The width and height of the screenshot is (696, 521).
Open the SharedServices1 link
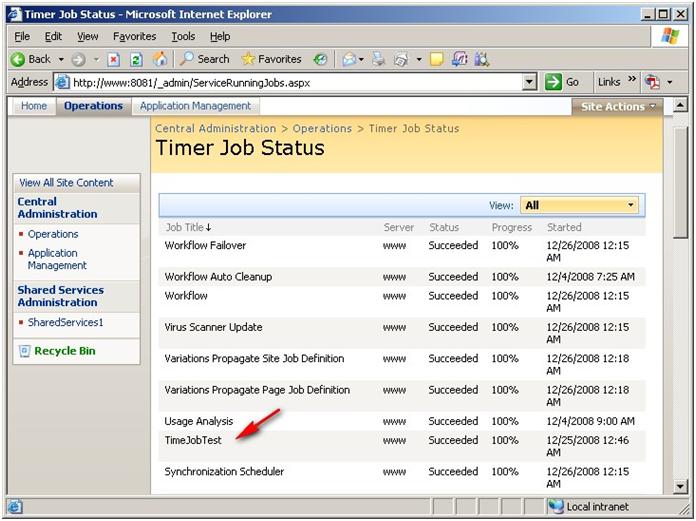[x=65, y=322]
